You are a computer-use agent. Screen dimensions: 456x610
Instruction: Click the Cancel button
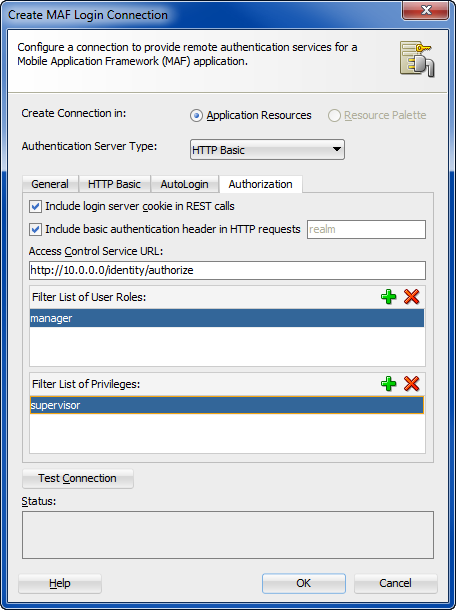pos(395,583)
